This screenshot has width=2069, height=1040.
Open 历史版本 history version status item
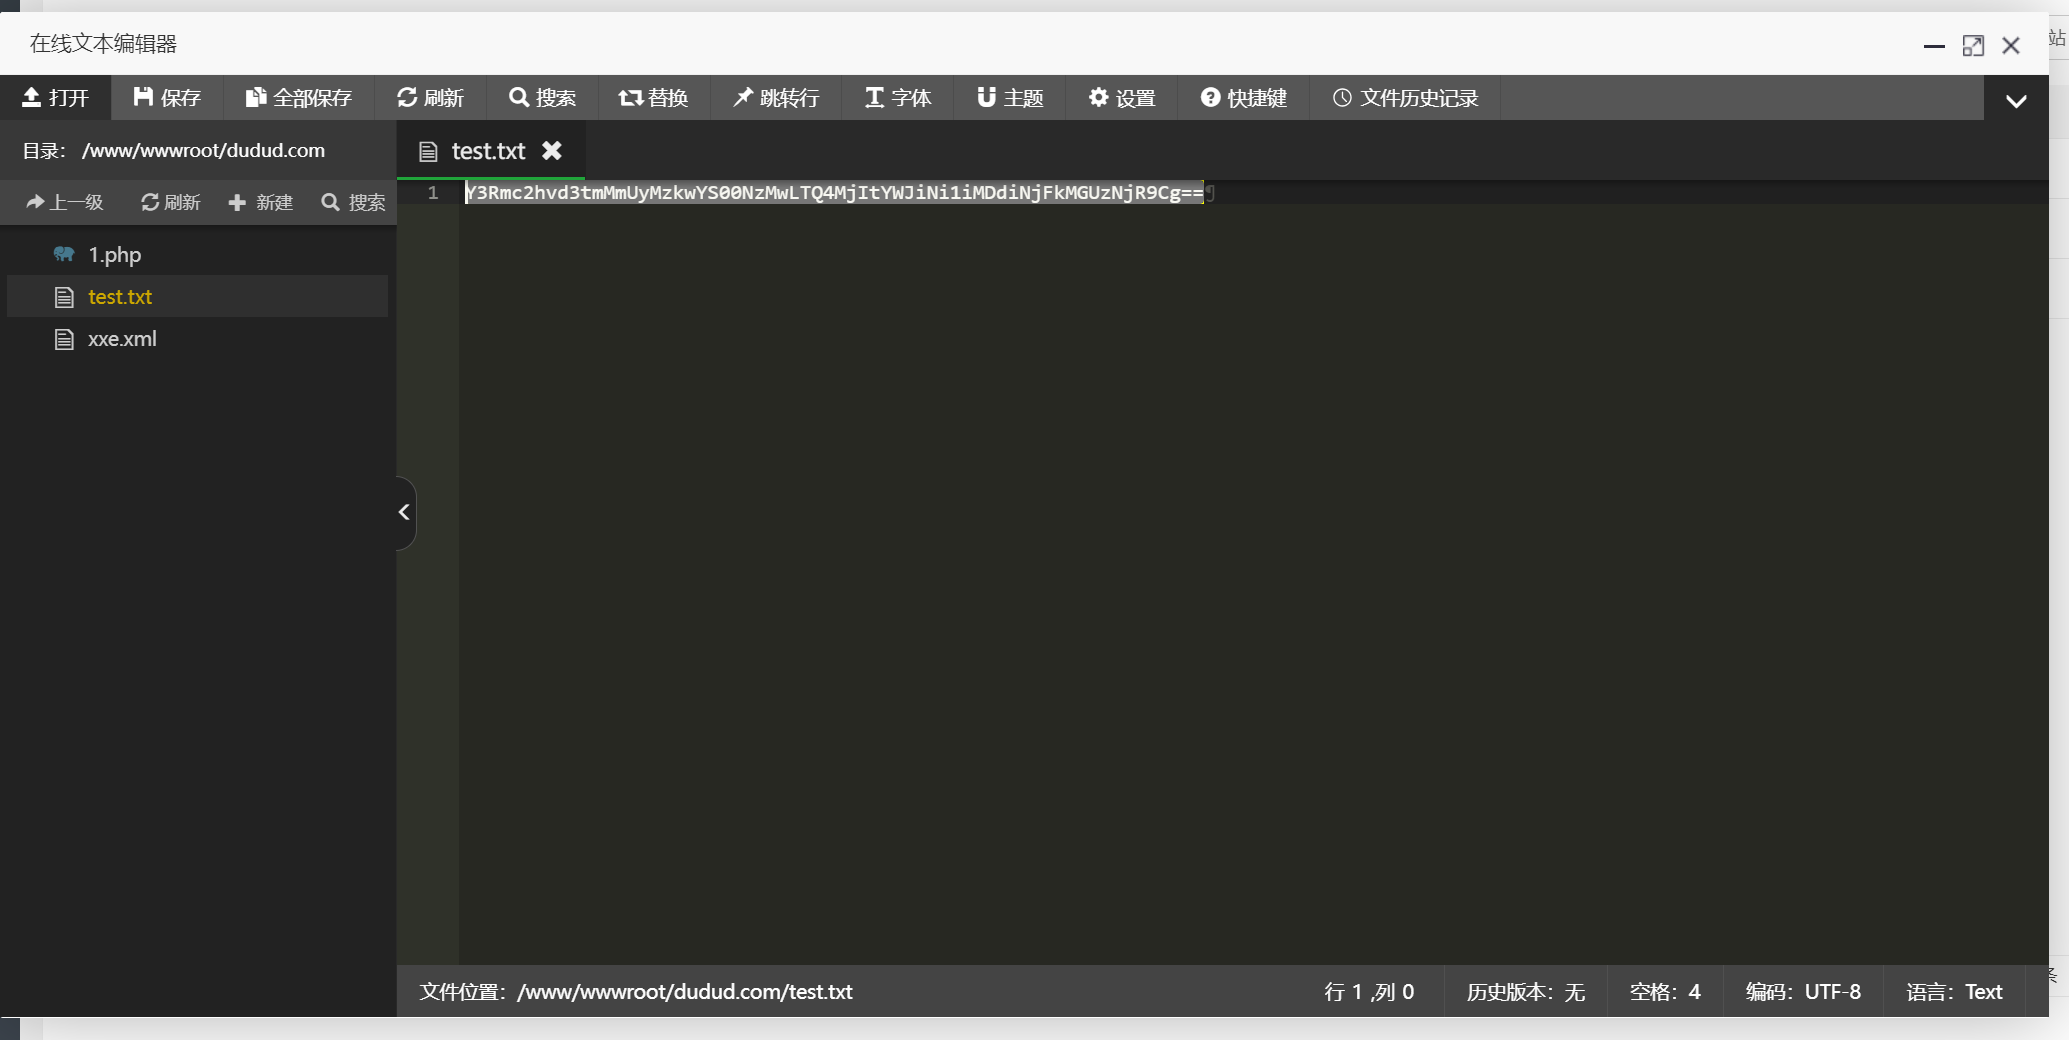coord(1526,991)
